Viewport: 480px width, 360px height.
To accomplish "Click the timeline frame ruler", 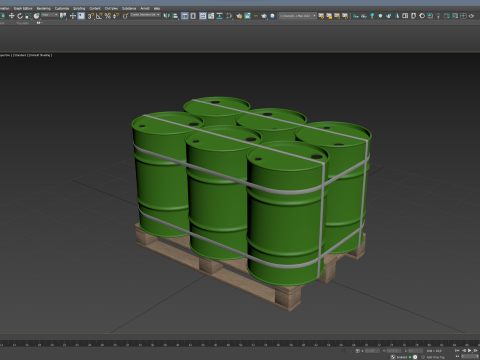I will [x=240, y=344].
